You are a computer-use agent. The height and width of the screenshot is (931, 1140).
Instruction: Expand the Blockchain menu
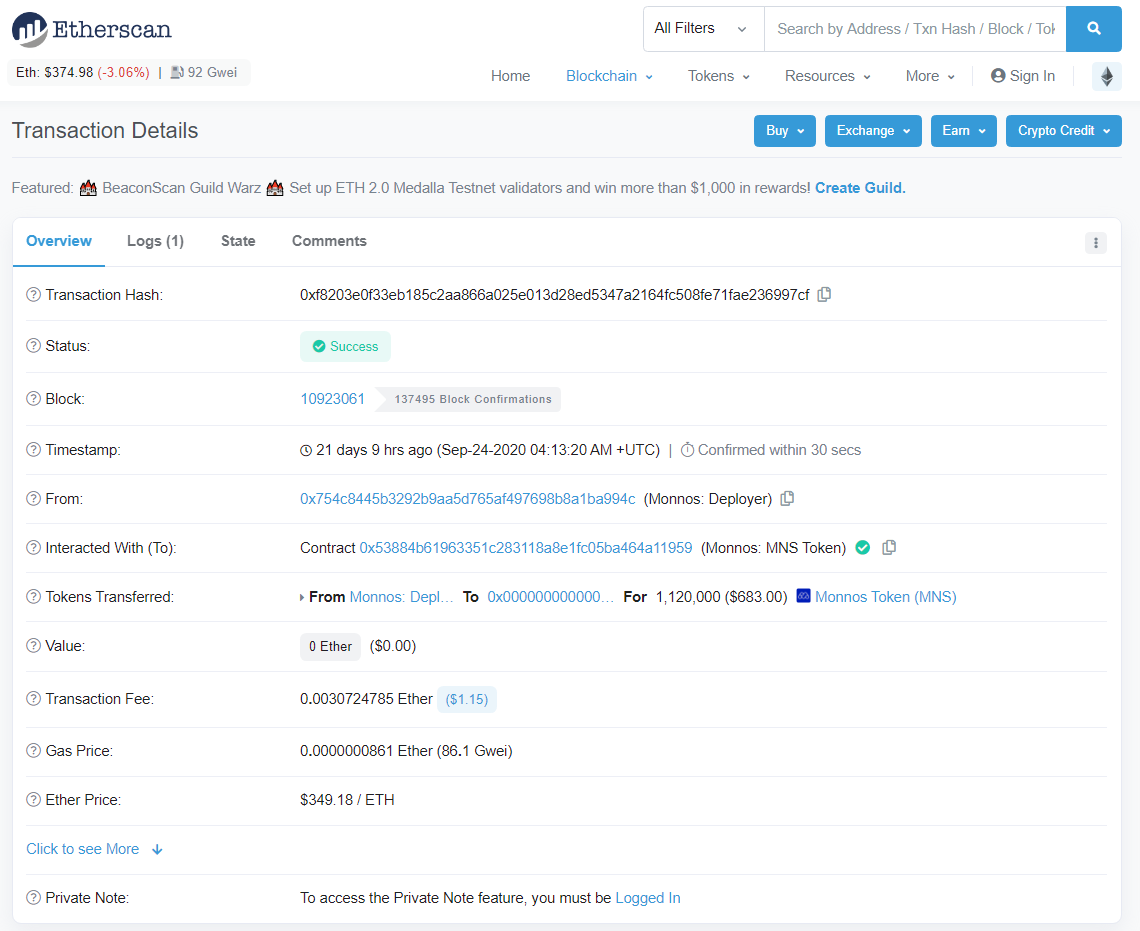point(609,76)
